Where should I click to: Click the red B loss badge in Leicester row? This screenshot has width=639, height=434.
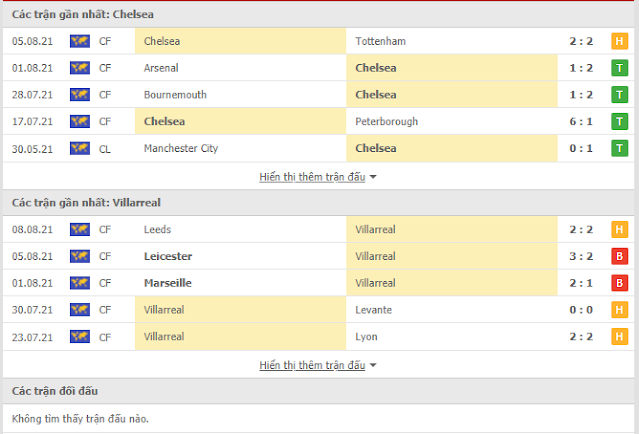tap(619, 256)
